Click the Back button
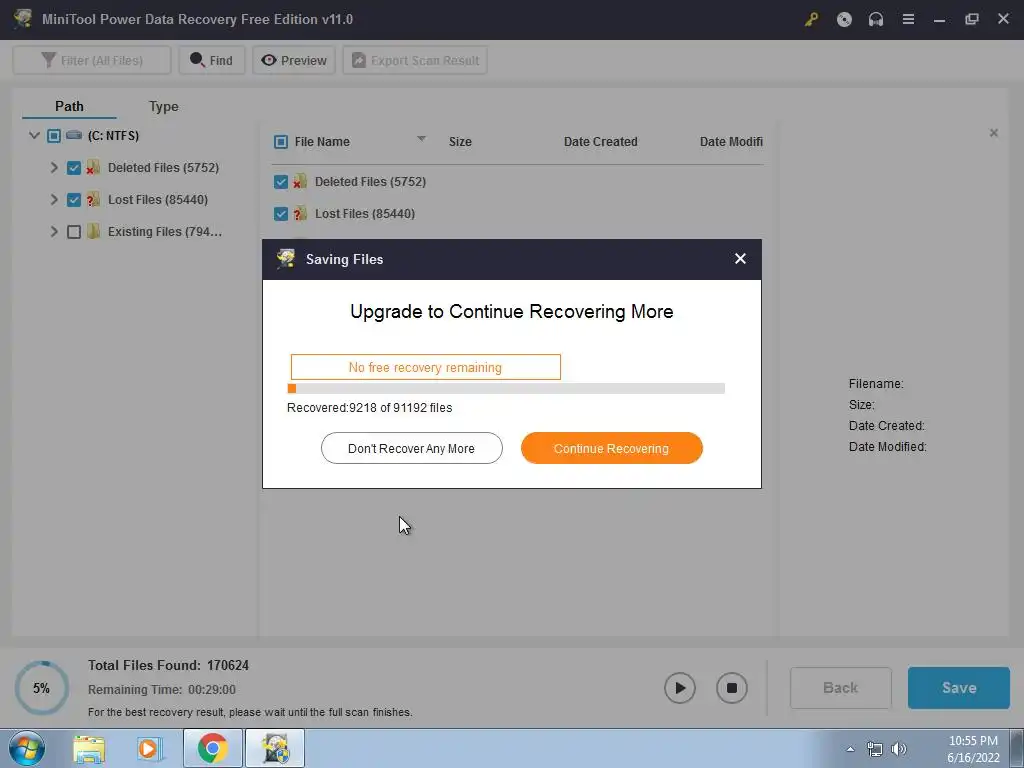This screenshot has height=768, width=1024. pos(840,688)
